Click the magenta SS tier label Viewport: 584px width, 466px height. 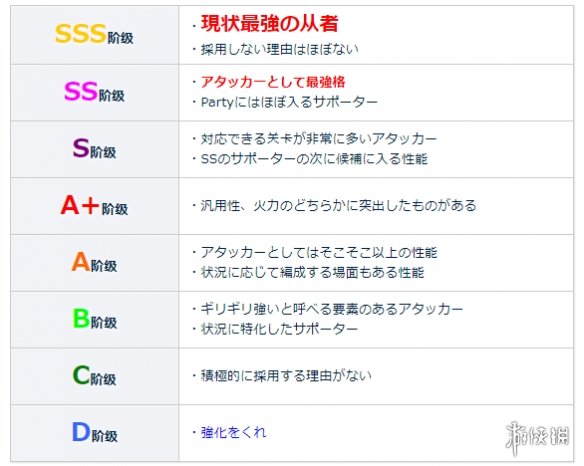point(94,92)
